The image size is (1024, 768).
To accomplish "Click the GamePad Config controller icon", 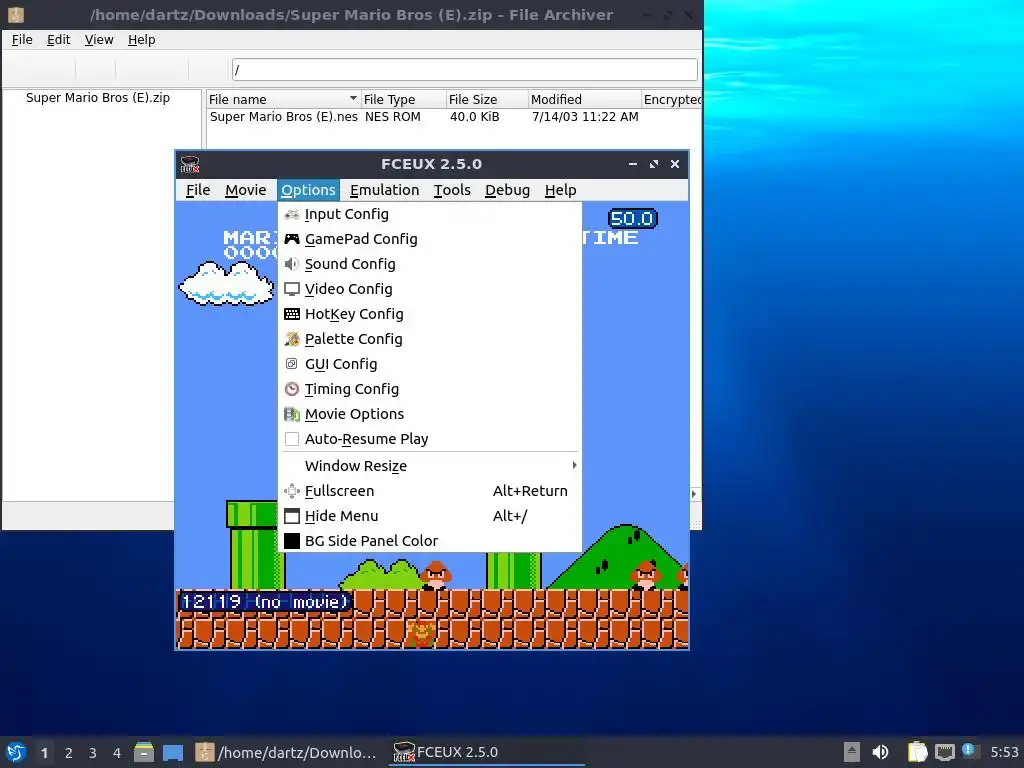I will tap(292, 239).
